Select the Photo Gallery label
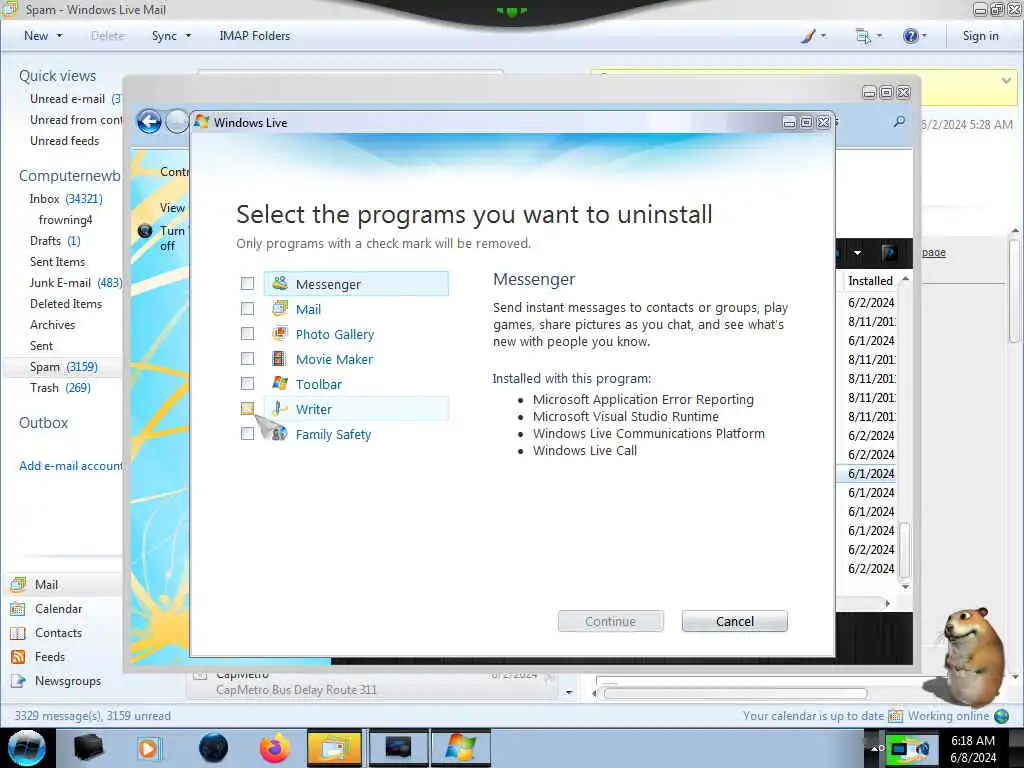Viewport: 1024px width, 768px height. 335,334
